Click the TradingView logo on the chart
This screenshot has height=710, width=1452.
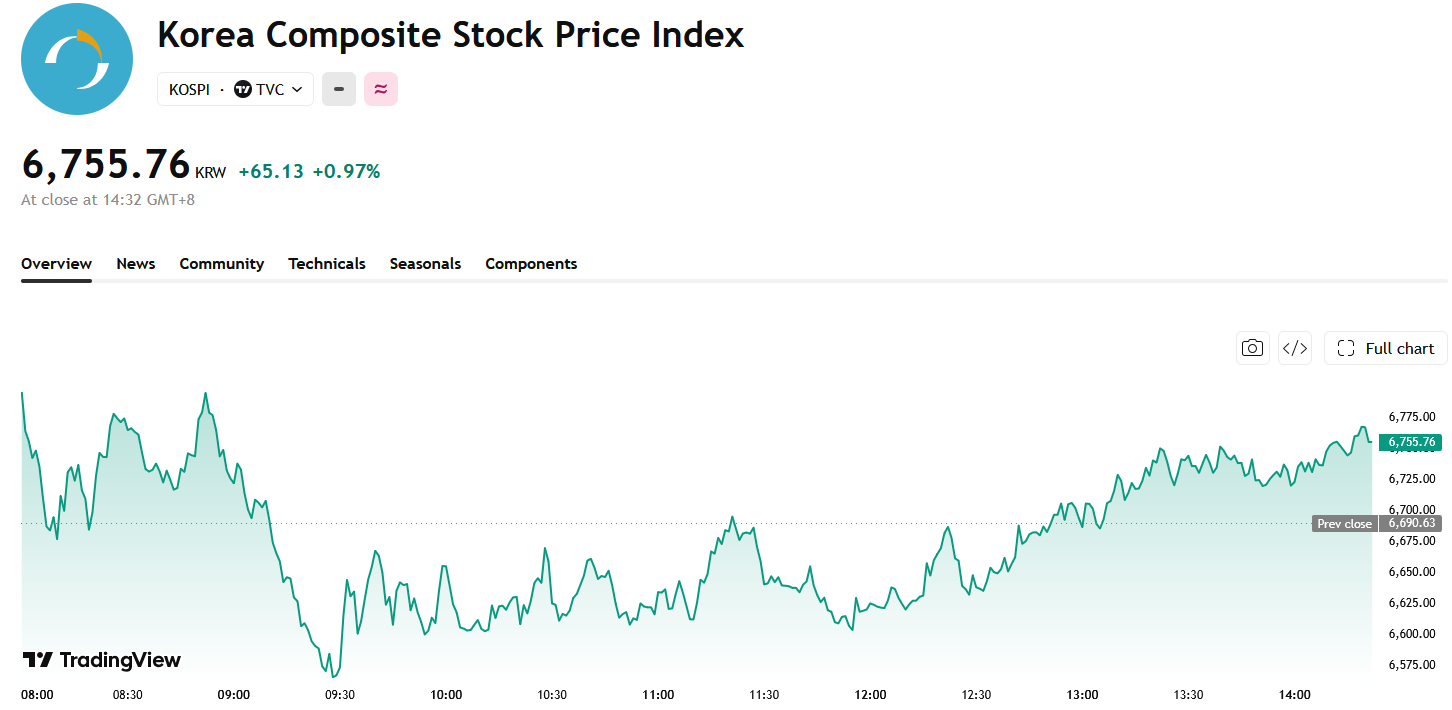coord(102,660)
